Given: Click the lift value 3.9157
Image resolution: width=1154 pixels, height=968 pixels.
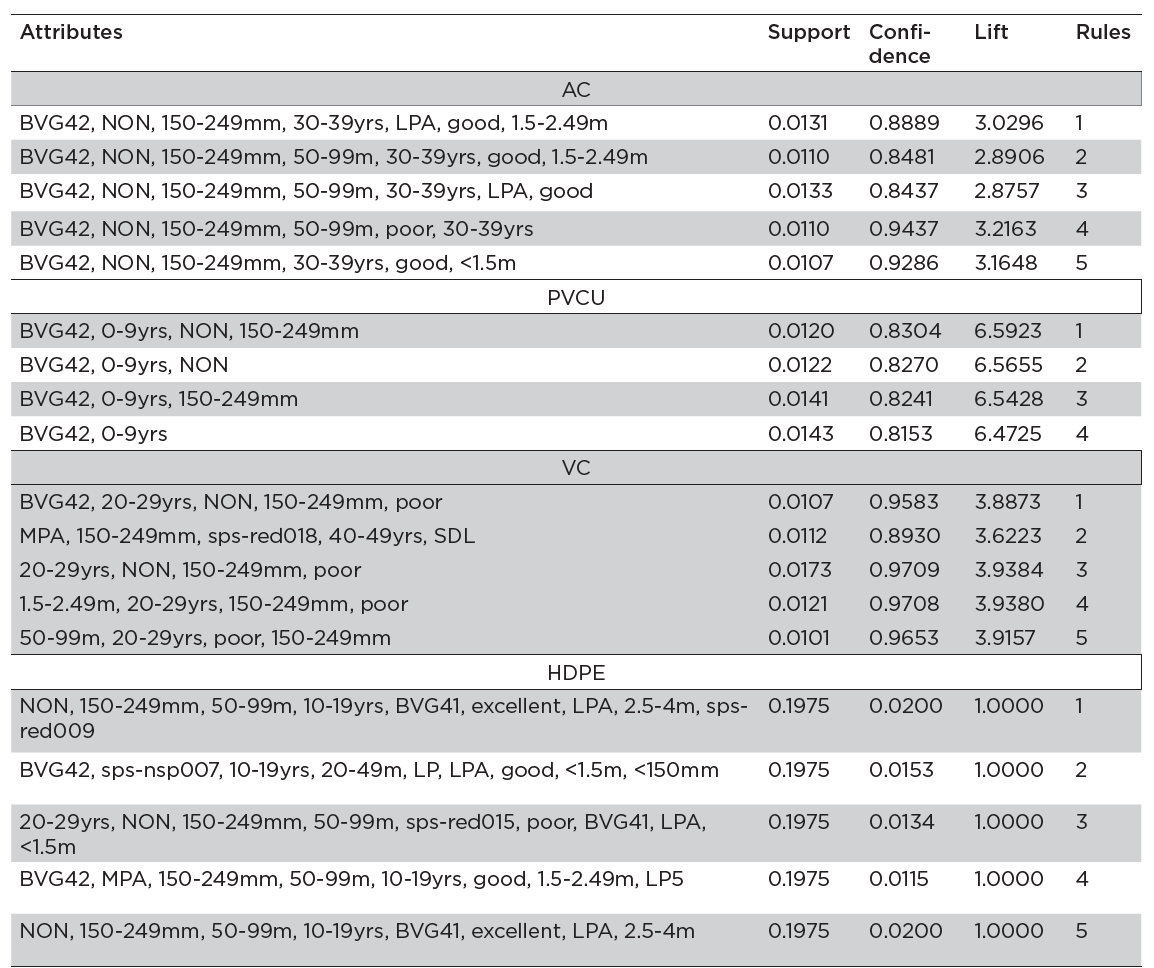Looking at the screenshot, I should [1008, 638].
